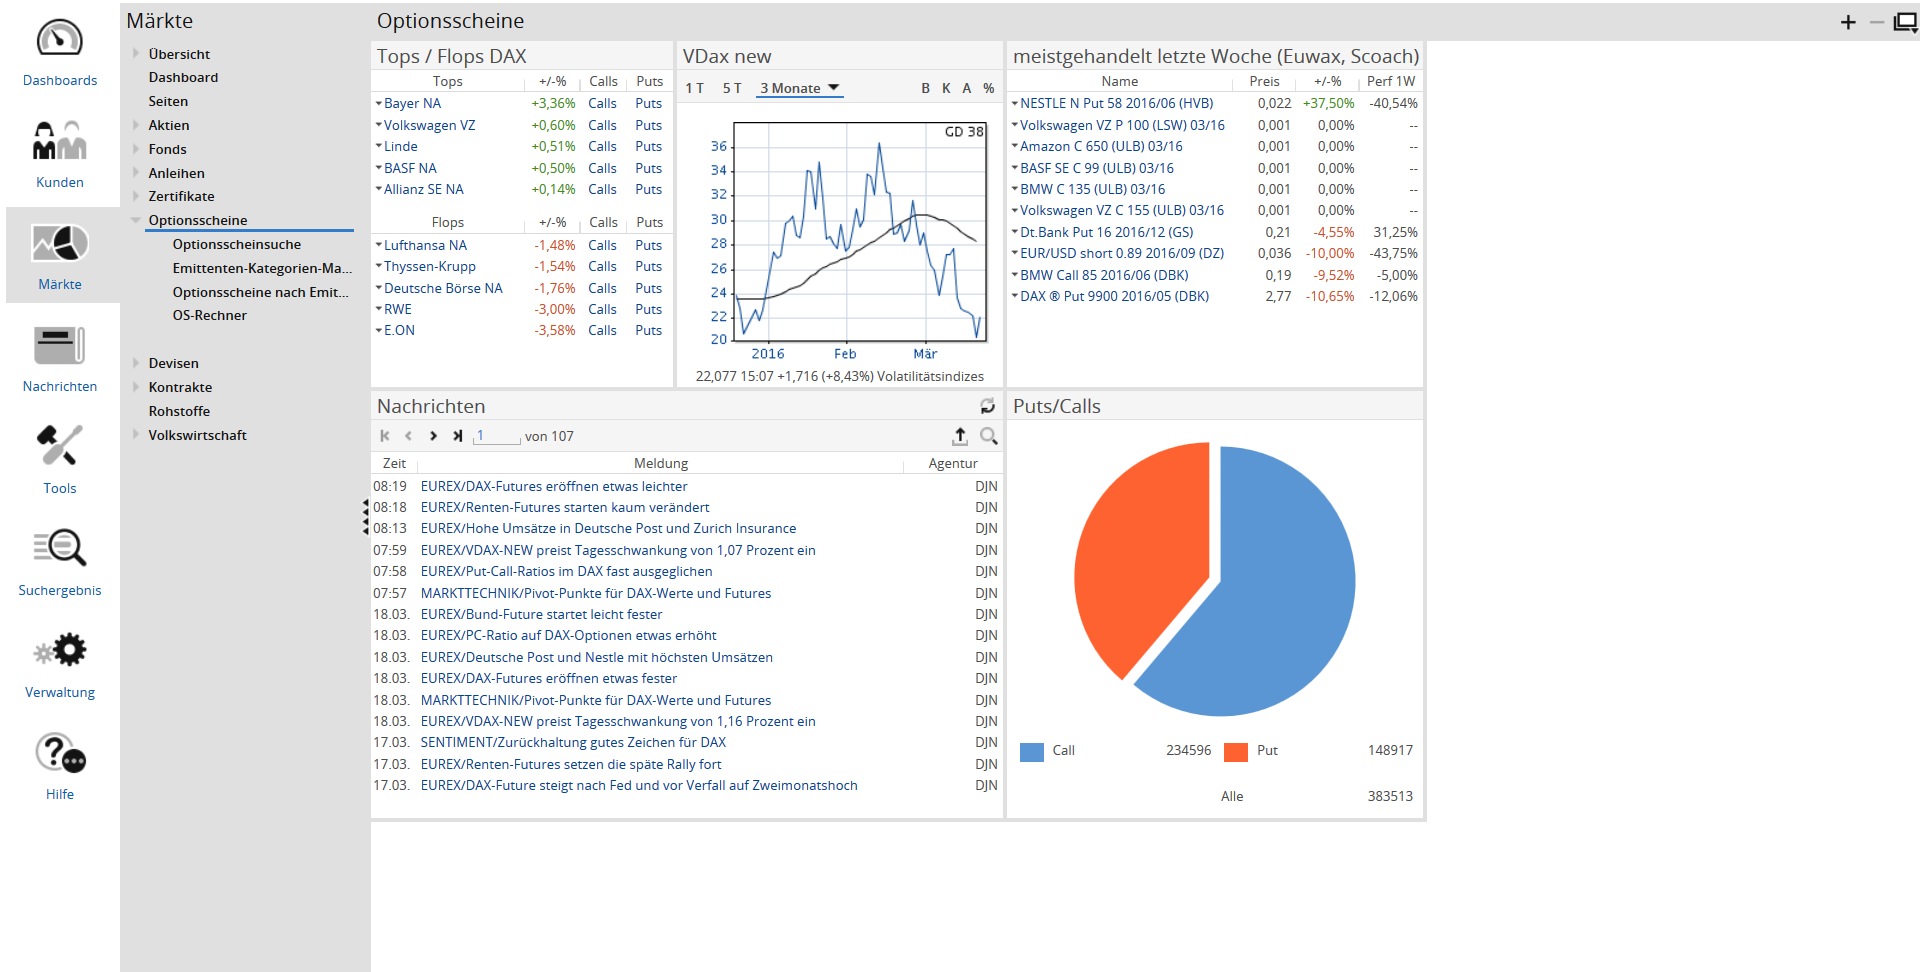The height and width of the screenshot is (972, 1920).
Task: Expand the Aktien tree node
Action: point(136,125)
